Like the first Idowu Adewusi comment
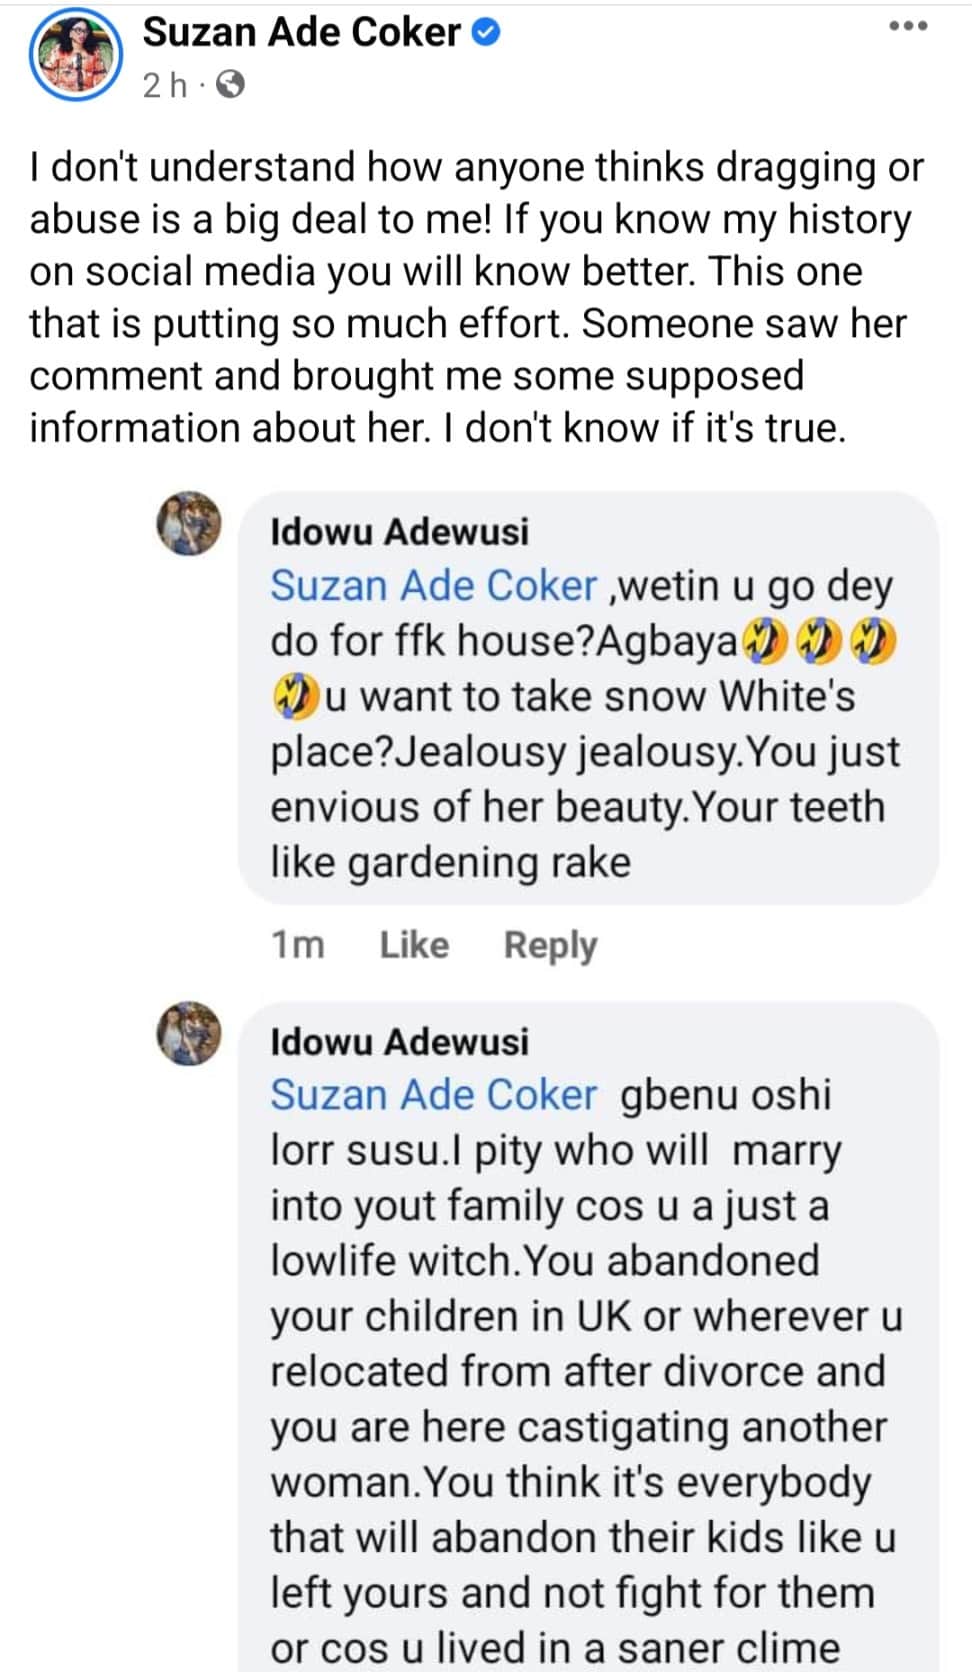972x1672 pixels. (414, 944)
